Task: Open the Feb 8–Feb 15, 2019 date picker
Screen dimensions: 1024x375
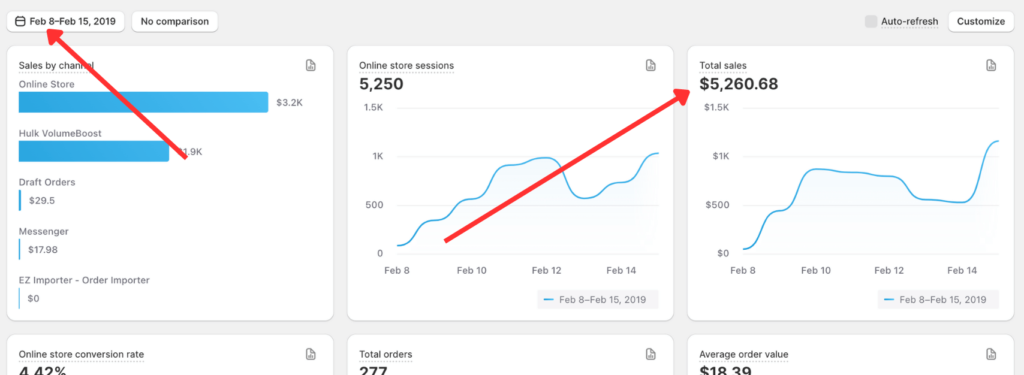Action: 66,22
